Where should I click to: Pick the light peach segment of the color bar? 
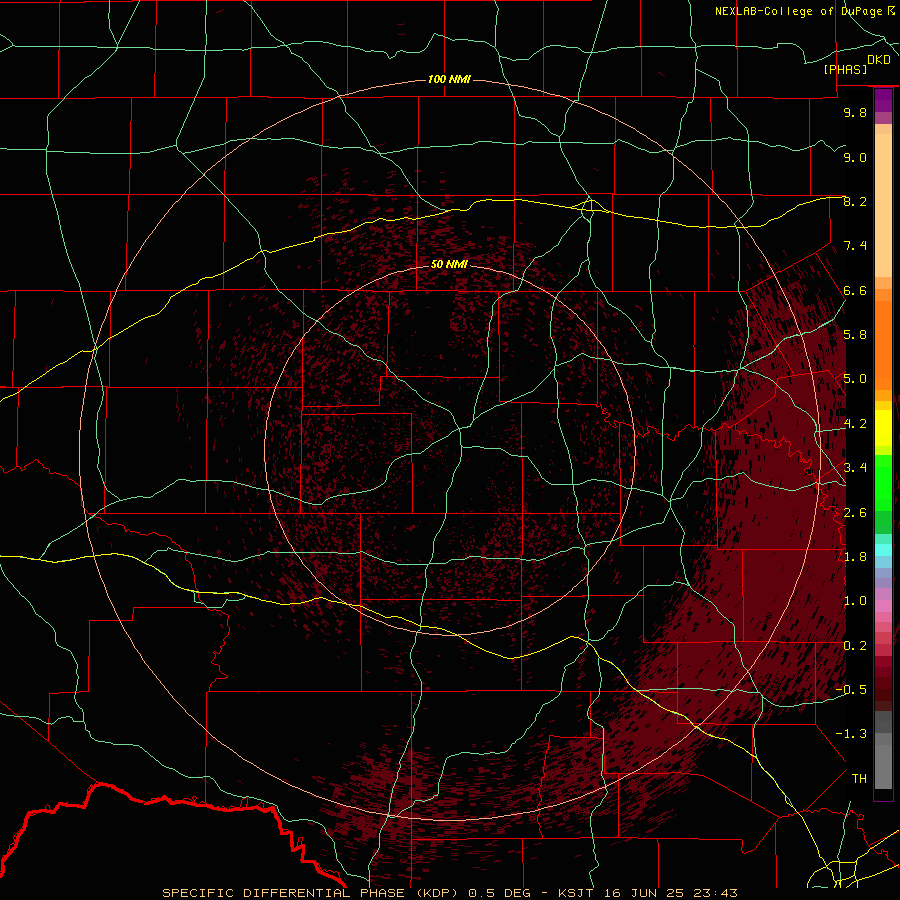pyautogui.click(x=883, y=205)
